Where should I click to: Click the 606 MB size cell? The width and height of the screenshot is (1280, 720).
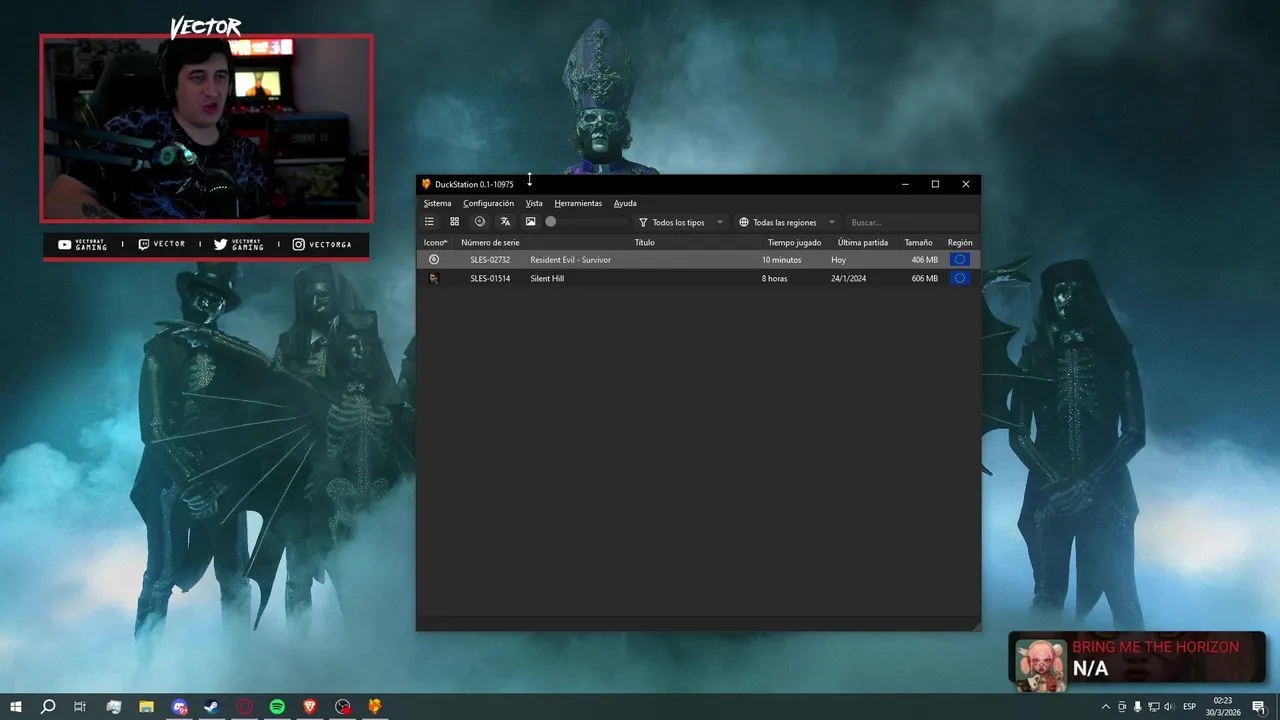pyautogui.click(x=925, y=278)
